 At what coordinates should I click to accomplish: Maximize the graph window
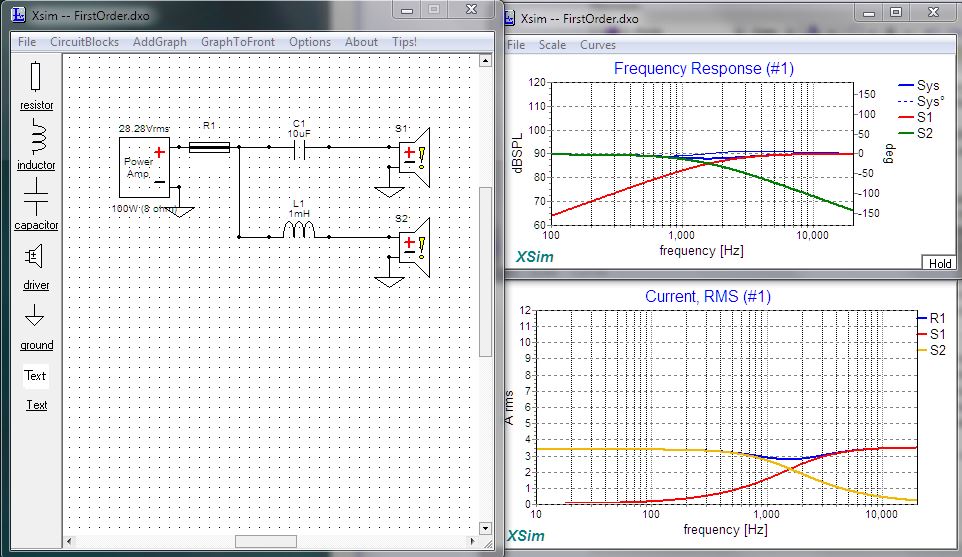896,12
